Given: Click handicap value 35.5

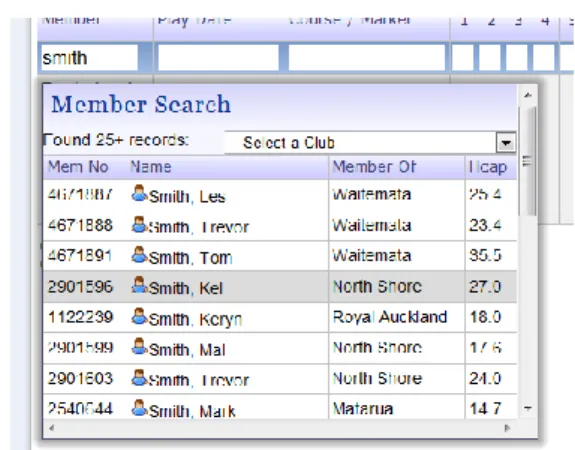Looking at the screenshot, I should pos(485,256).
